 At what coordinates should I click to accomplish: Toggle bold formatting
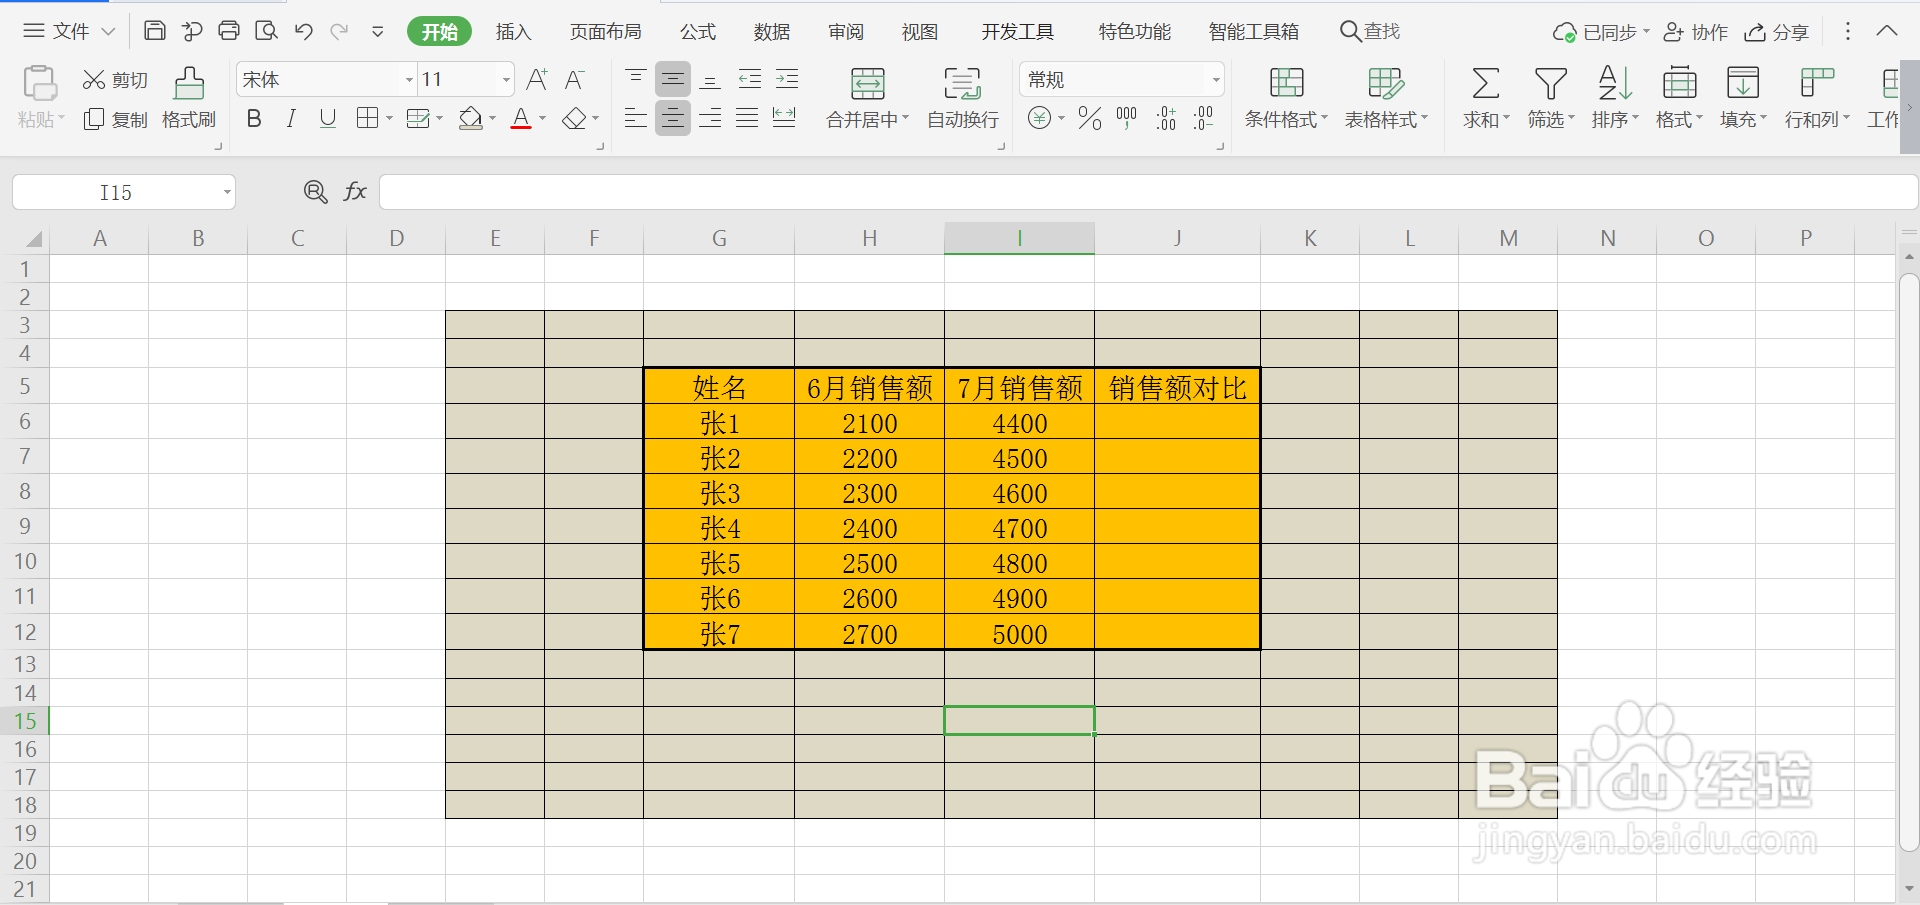pos(253,118)
